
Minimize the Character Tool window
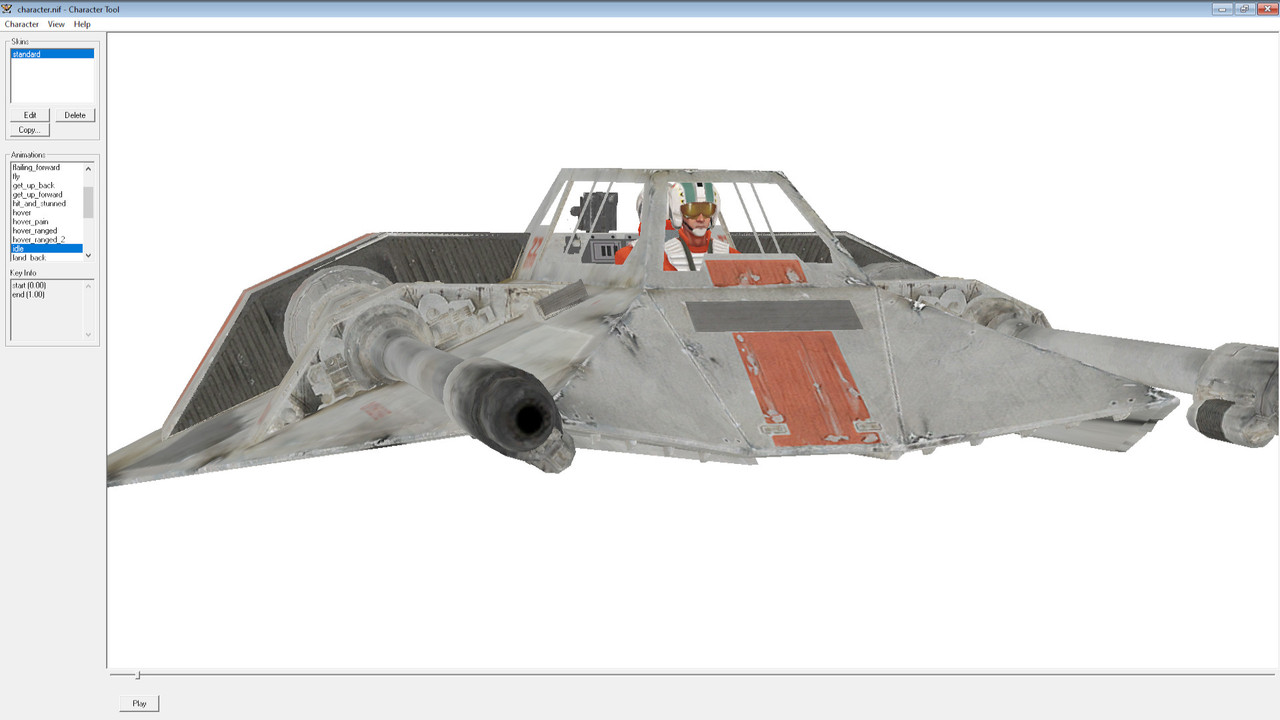(x=1223, y=8)
